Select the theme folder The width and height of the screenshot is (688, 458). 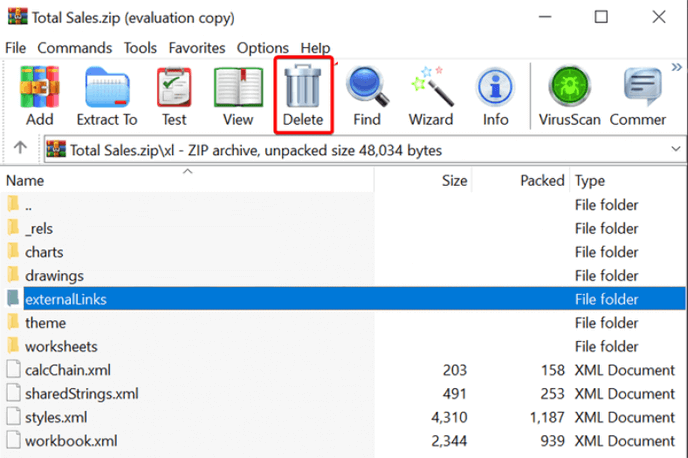[344, 323]
